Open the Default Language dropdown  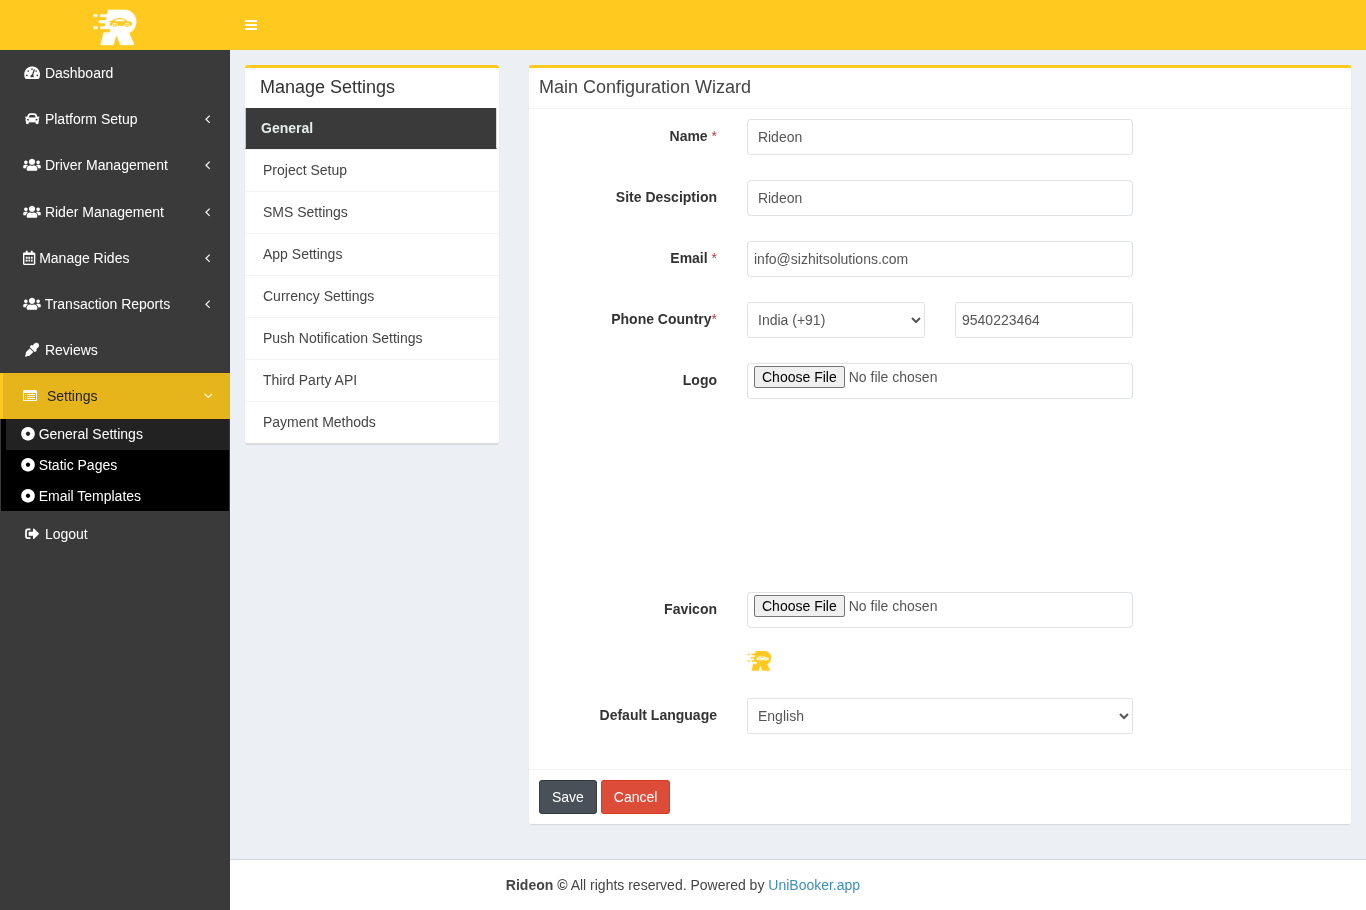click(x=939, y=716)
